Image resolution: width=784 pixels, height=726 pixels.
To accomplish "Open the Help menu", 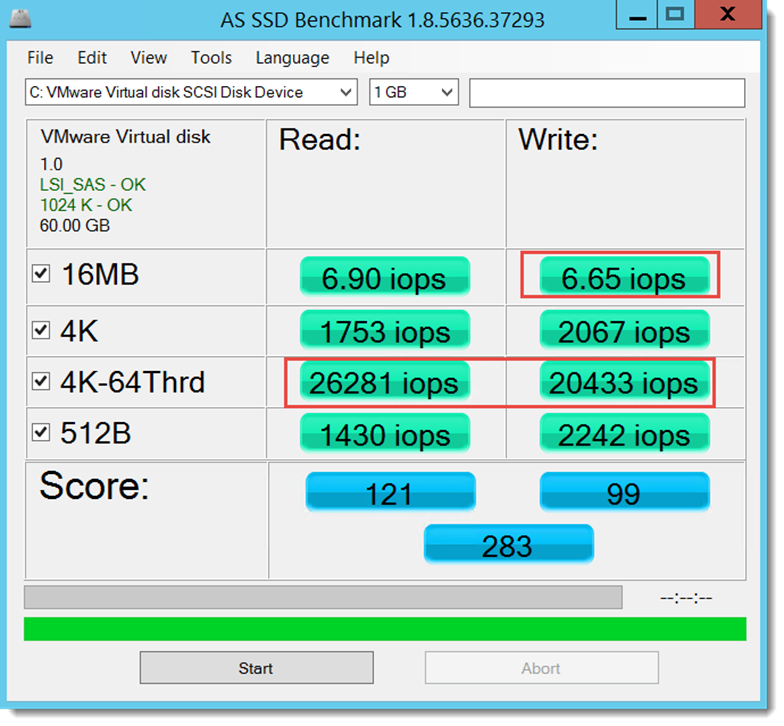I will [371, 58].
